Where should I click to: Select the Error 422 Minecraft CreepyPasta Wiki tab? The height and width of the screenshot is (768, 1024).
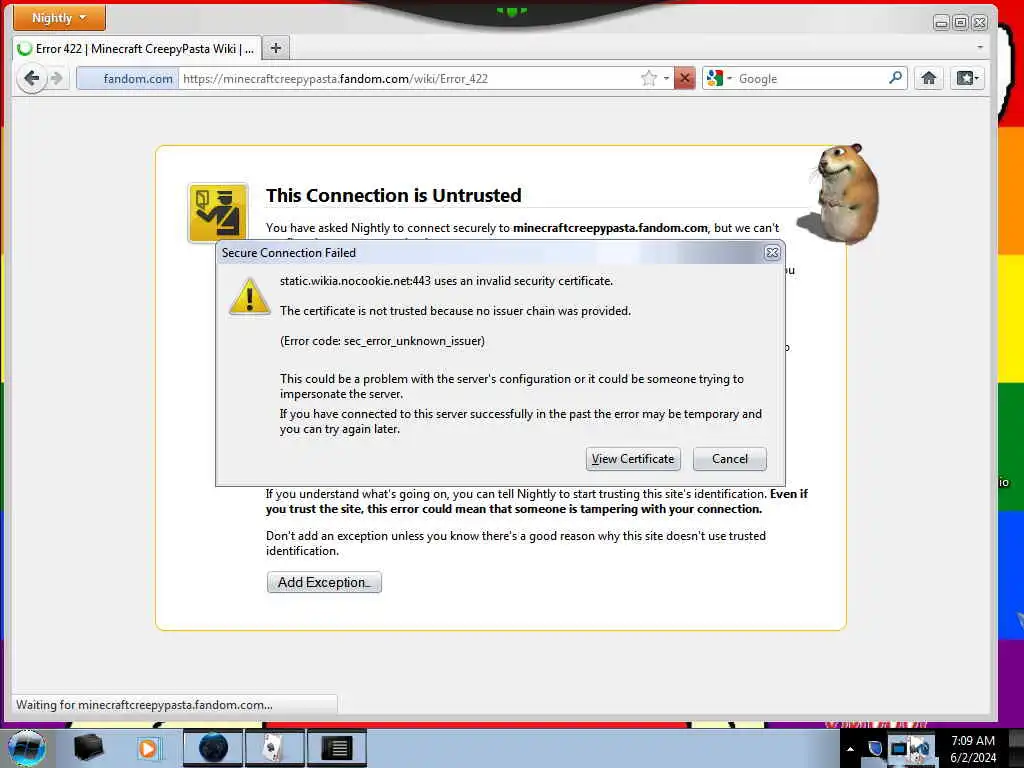click(x=136, y=49)
